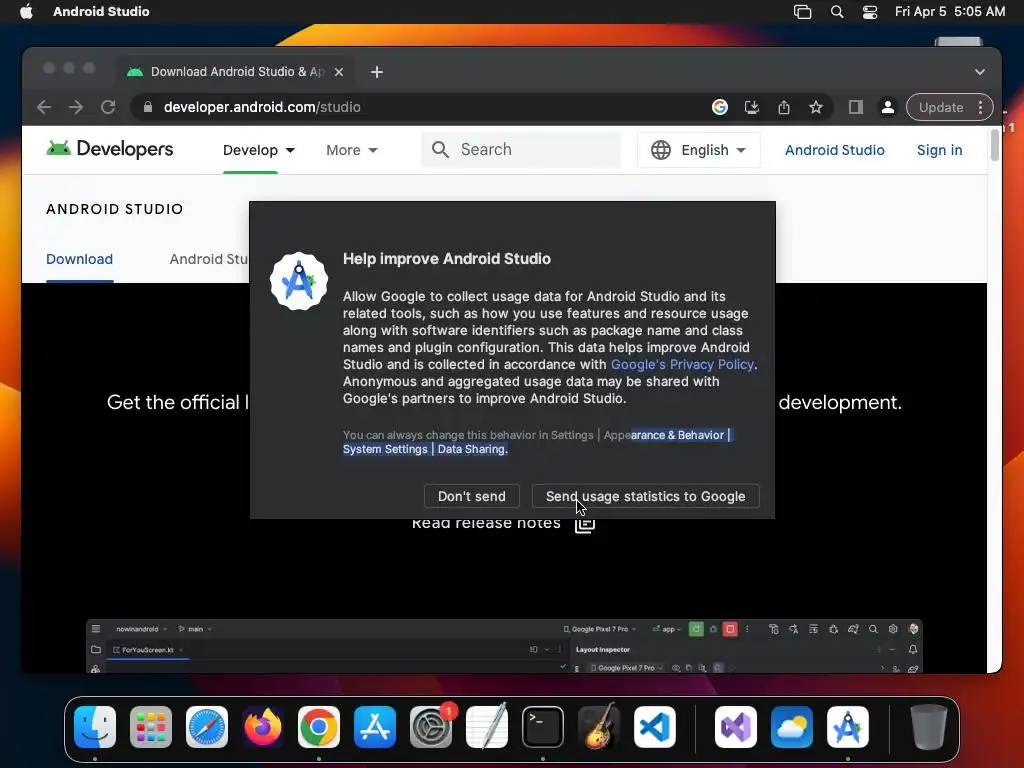
Task: Open a new Chrome tab
Action: (x=377, y=72)
